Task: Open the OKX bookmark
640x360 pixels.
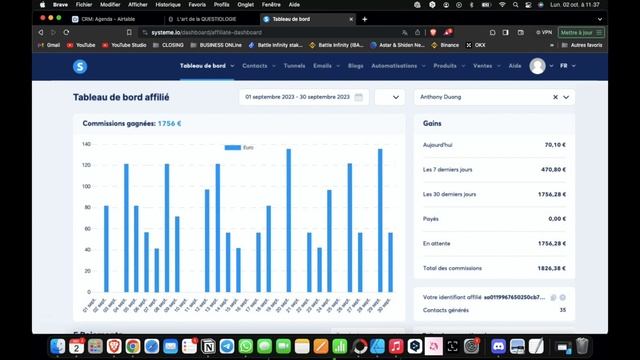Action: click(476, 45)
